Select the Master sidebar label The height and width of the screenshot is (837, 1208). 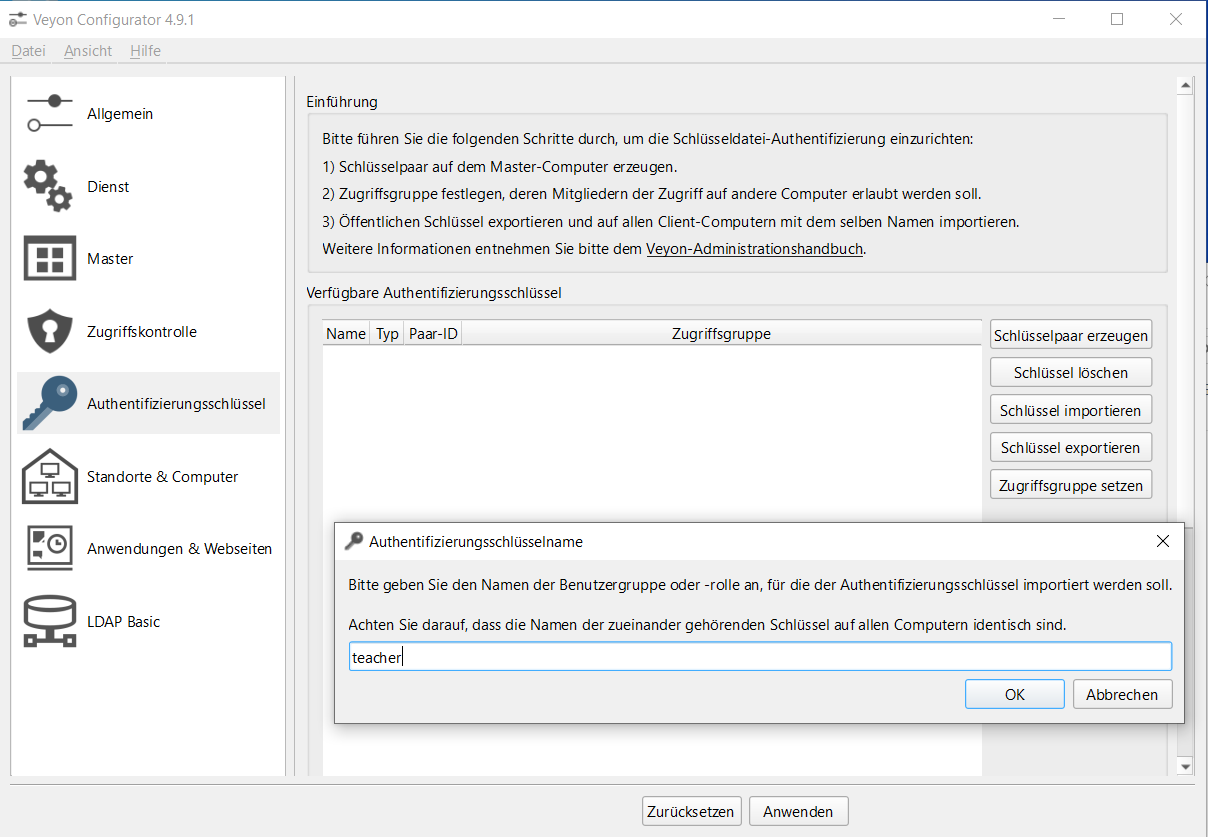click(110, 259)
